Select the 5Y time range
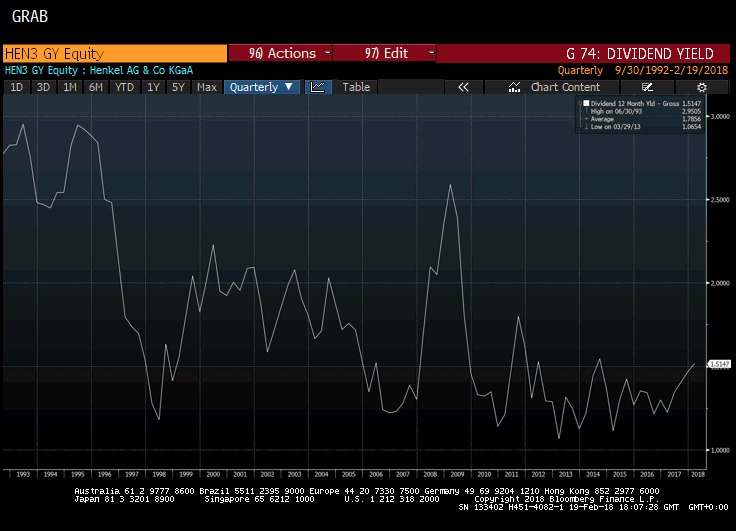Image resolution: width=736 pixels, height=531 pixels. [x=178, y=87]
